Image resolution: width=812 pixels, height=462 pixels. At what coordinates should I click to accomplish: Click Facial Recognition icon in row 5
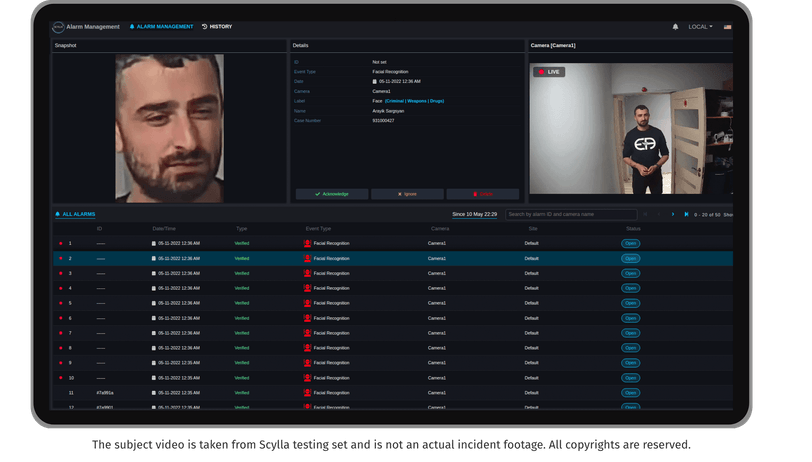pyautogui.click(x=307, y=303)
